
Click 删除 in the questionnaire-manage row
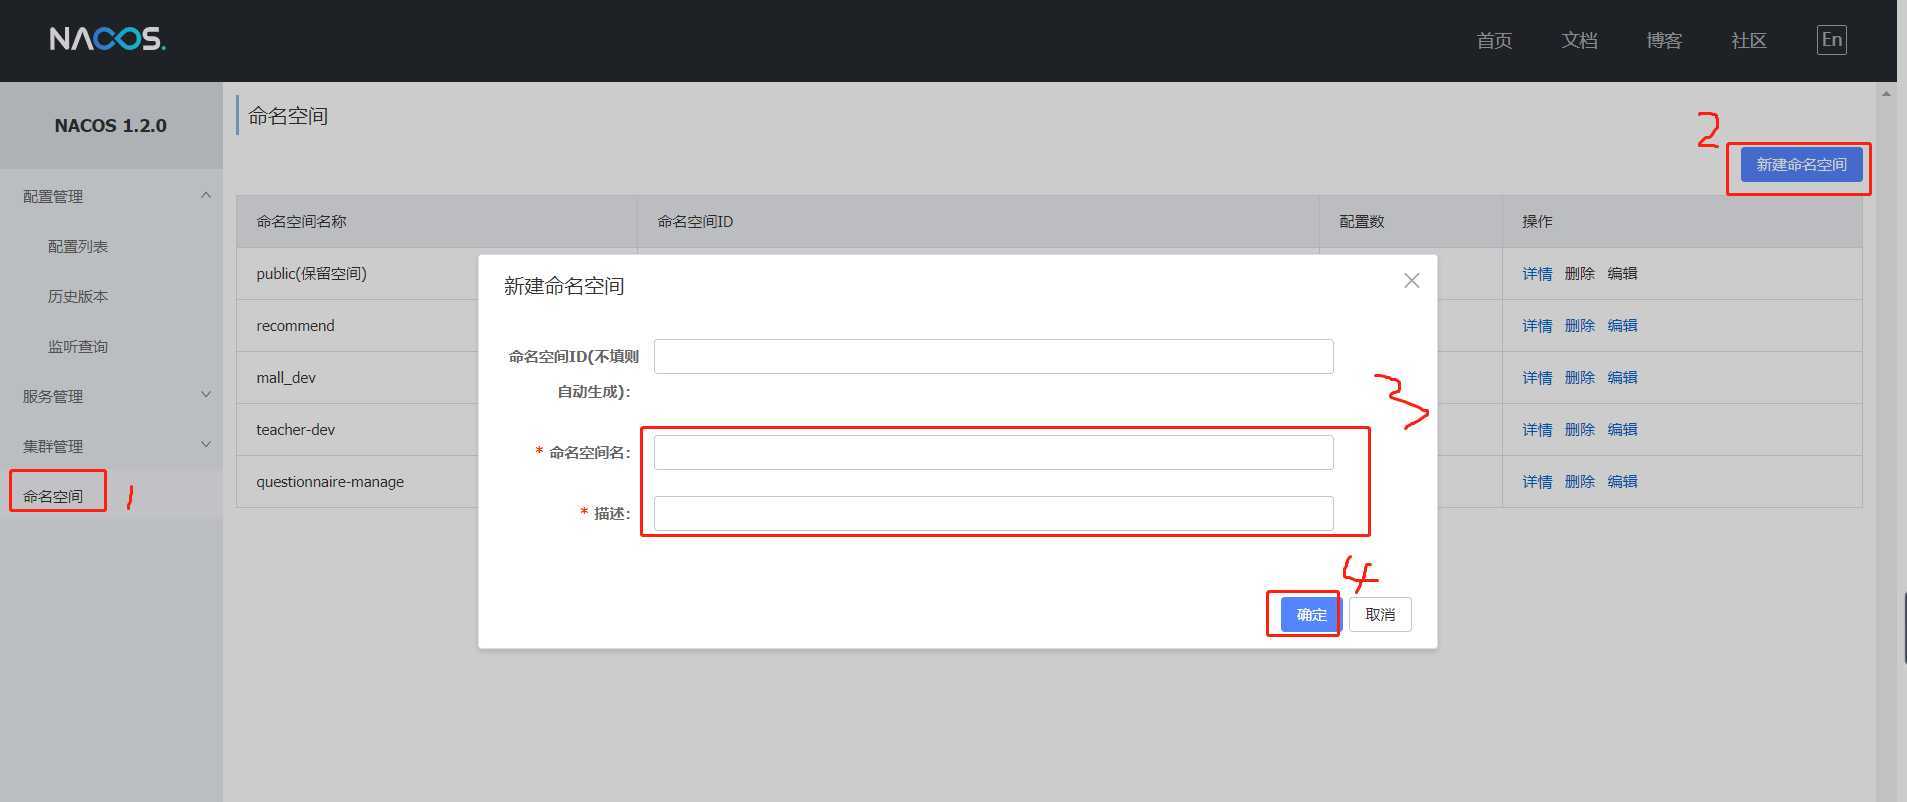pyautogui.click(x=1579, y=482)
